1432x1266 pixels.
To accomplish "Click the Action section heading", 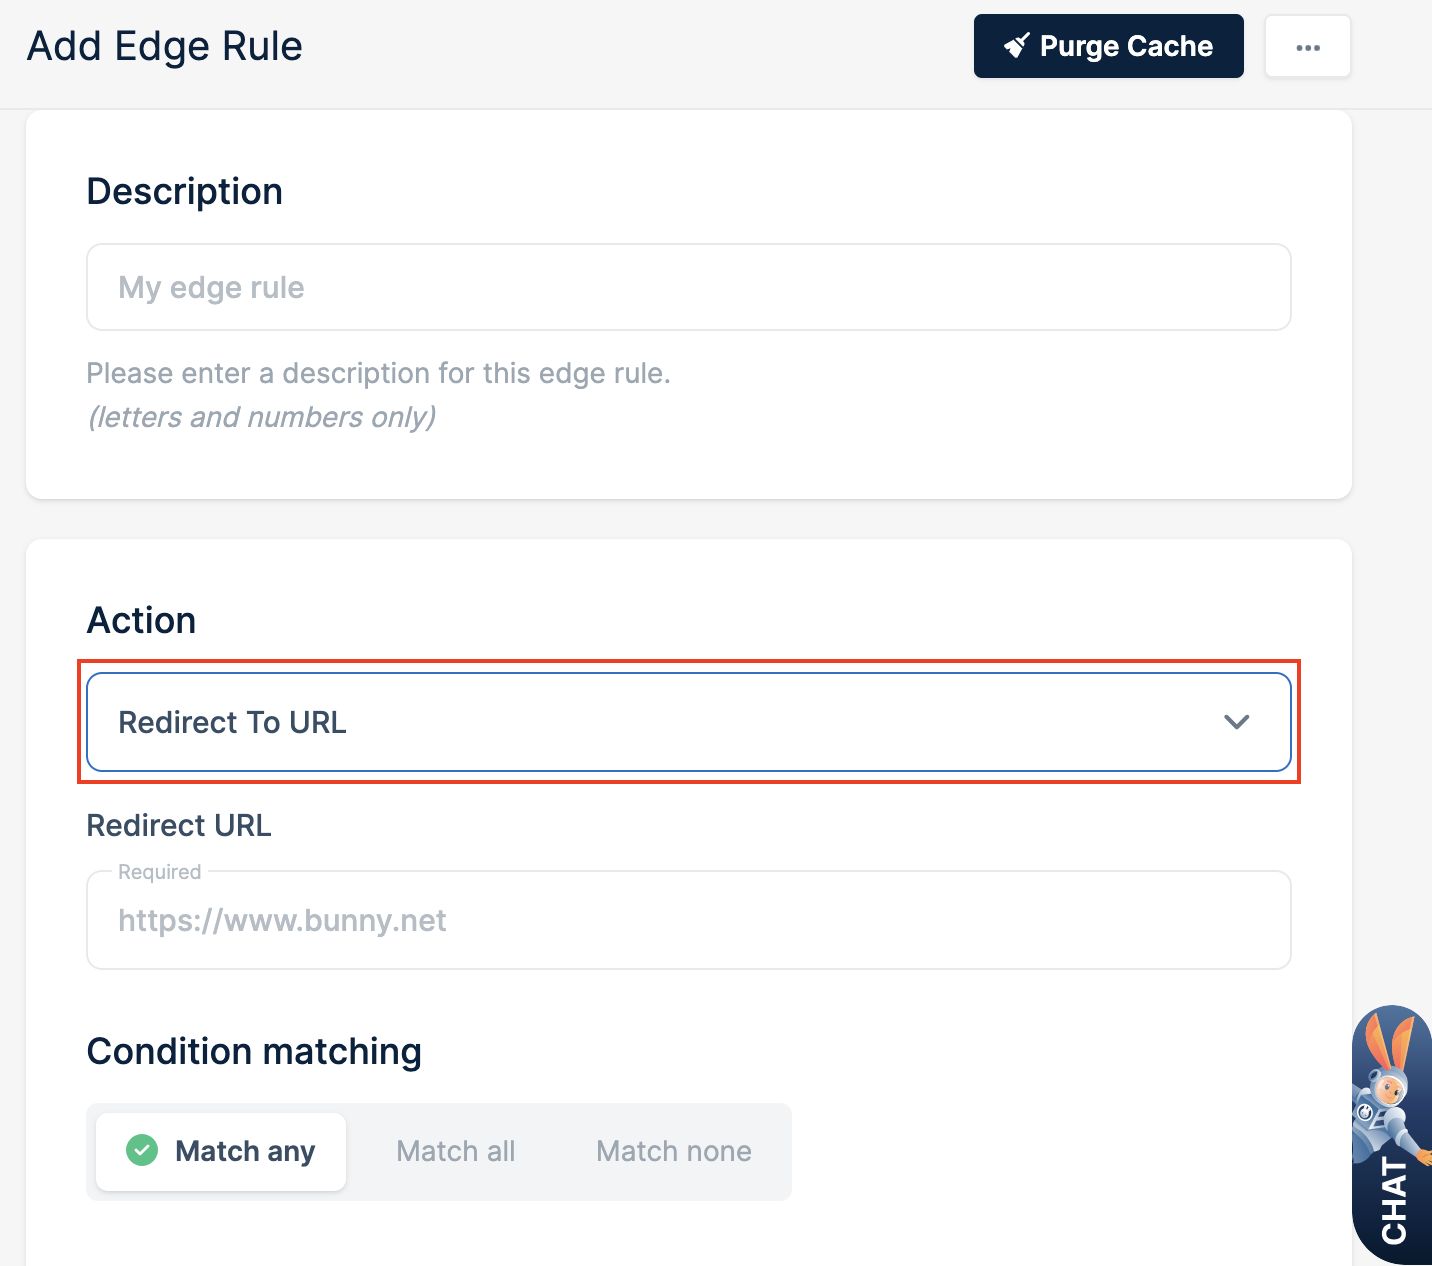I will pos(142,620).
